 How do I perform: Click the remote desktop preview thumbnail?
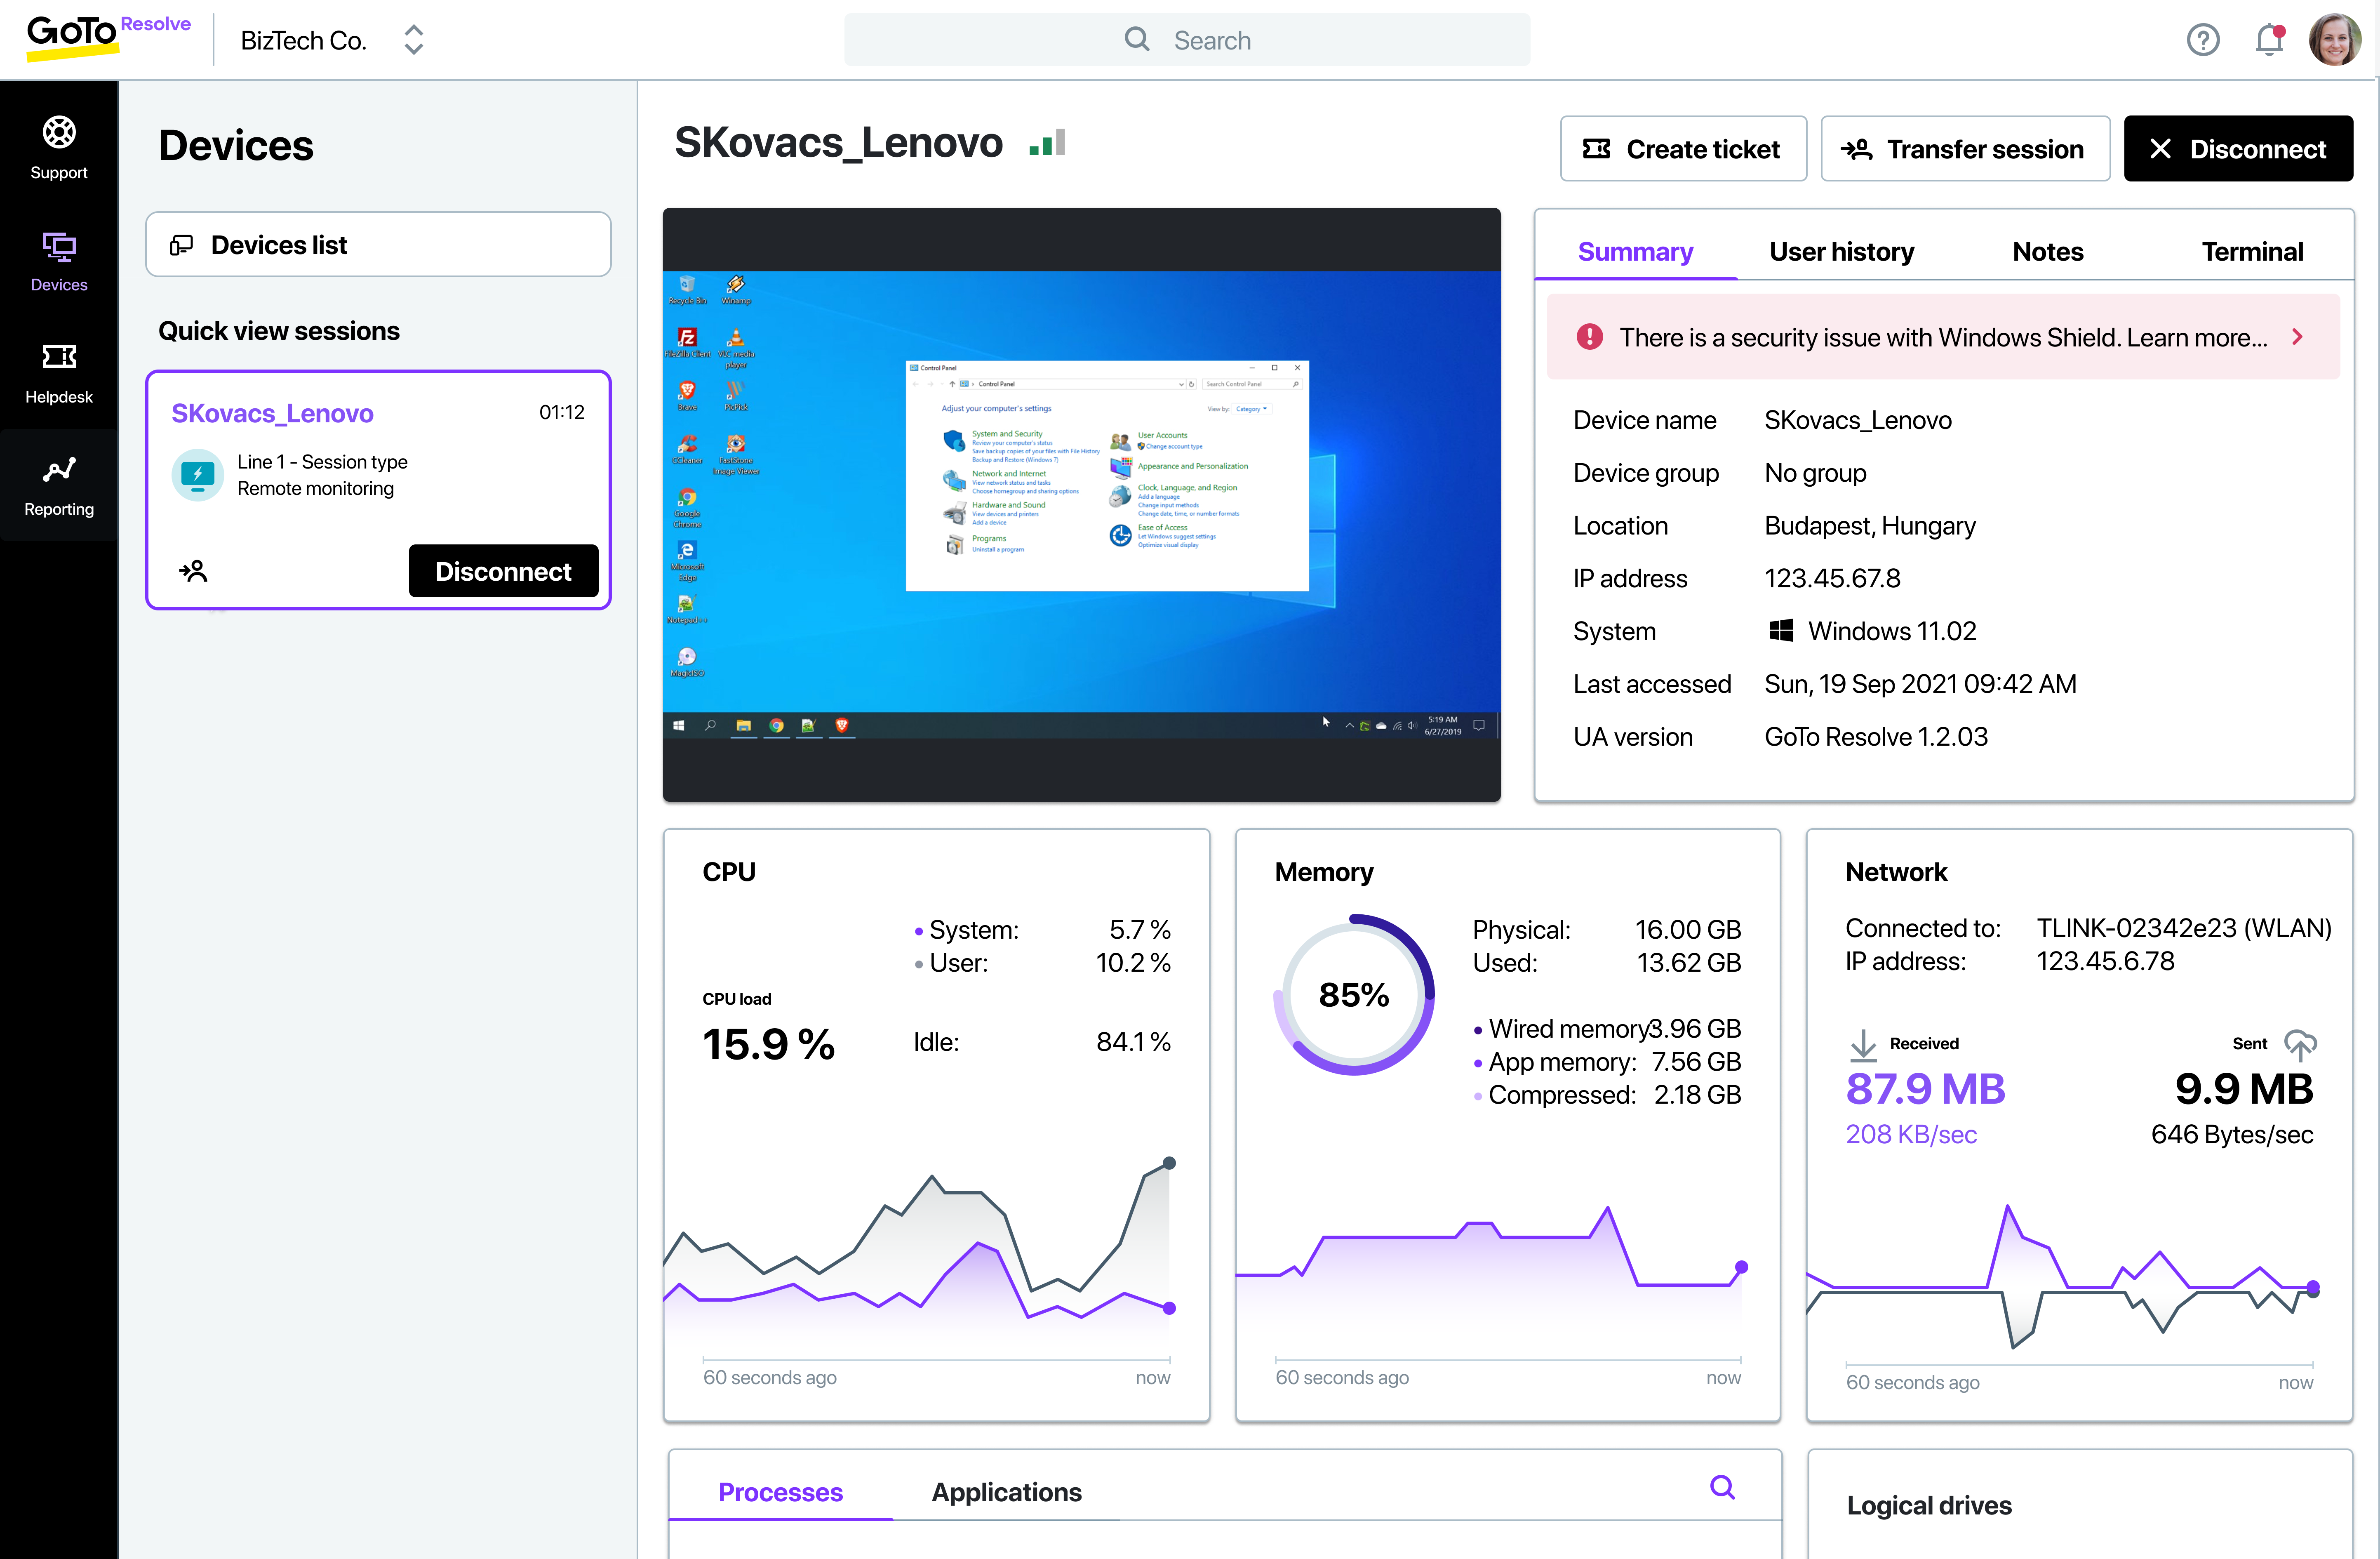pyautogui.click(x=1081, y=505)
